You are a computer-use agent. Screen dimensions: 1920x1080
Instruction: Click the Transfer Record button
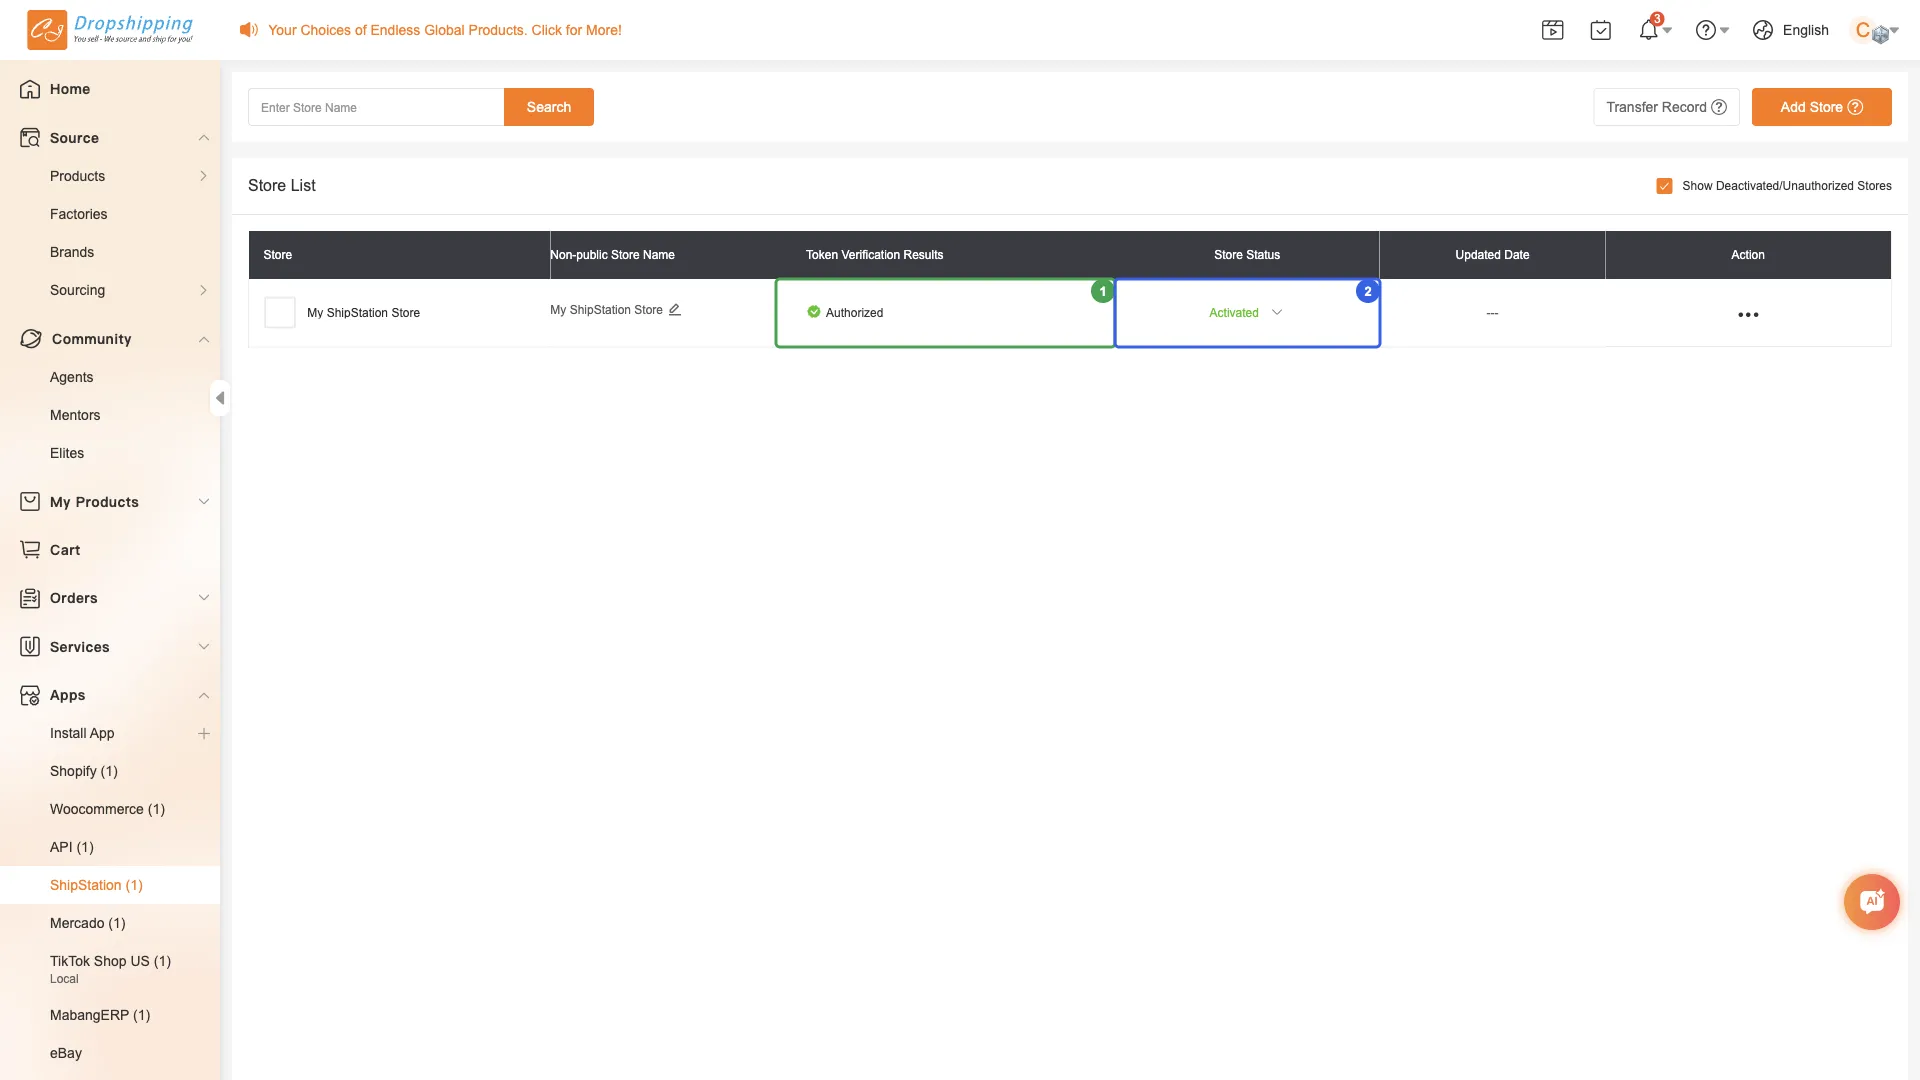point(1666,107)
